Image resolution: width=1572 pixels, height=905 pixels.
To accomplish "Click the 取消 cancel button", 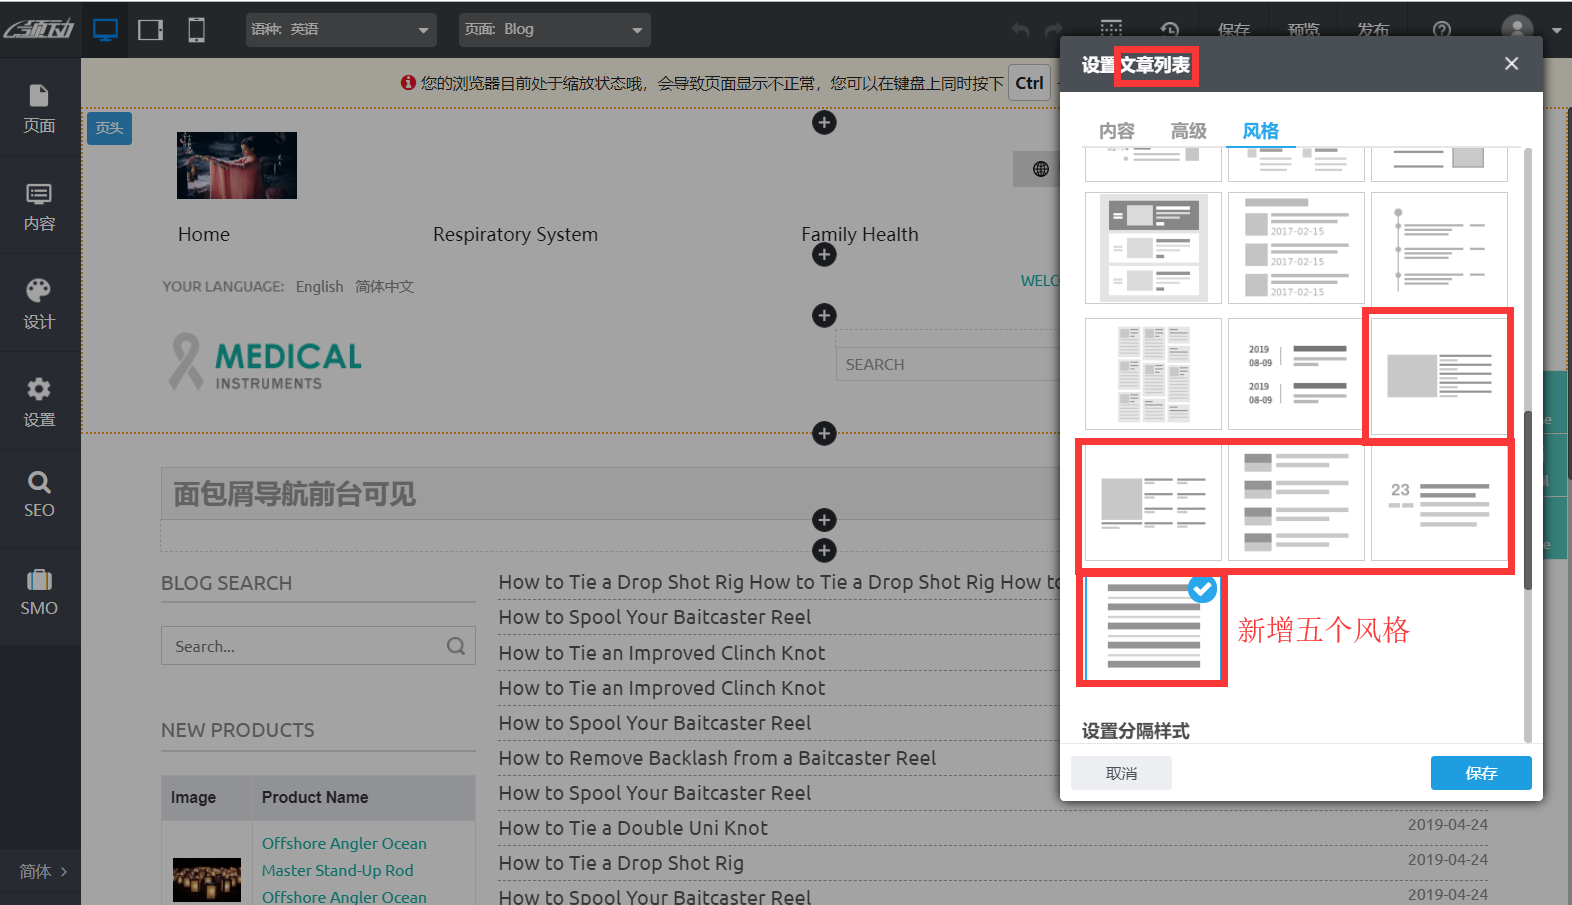I will tap(1121, 773).
